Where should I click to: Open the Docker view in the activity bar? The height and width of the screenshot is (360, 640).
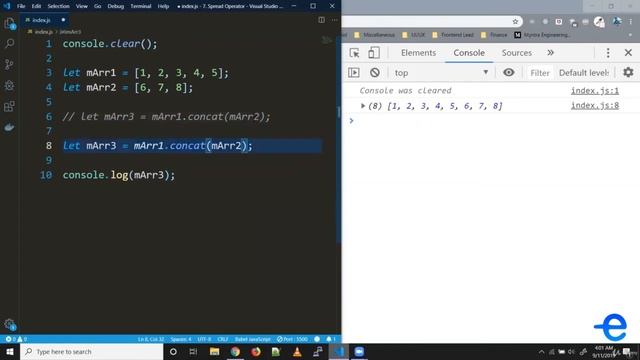click(x=9, y=128)
